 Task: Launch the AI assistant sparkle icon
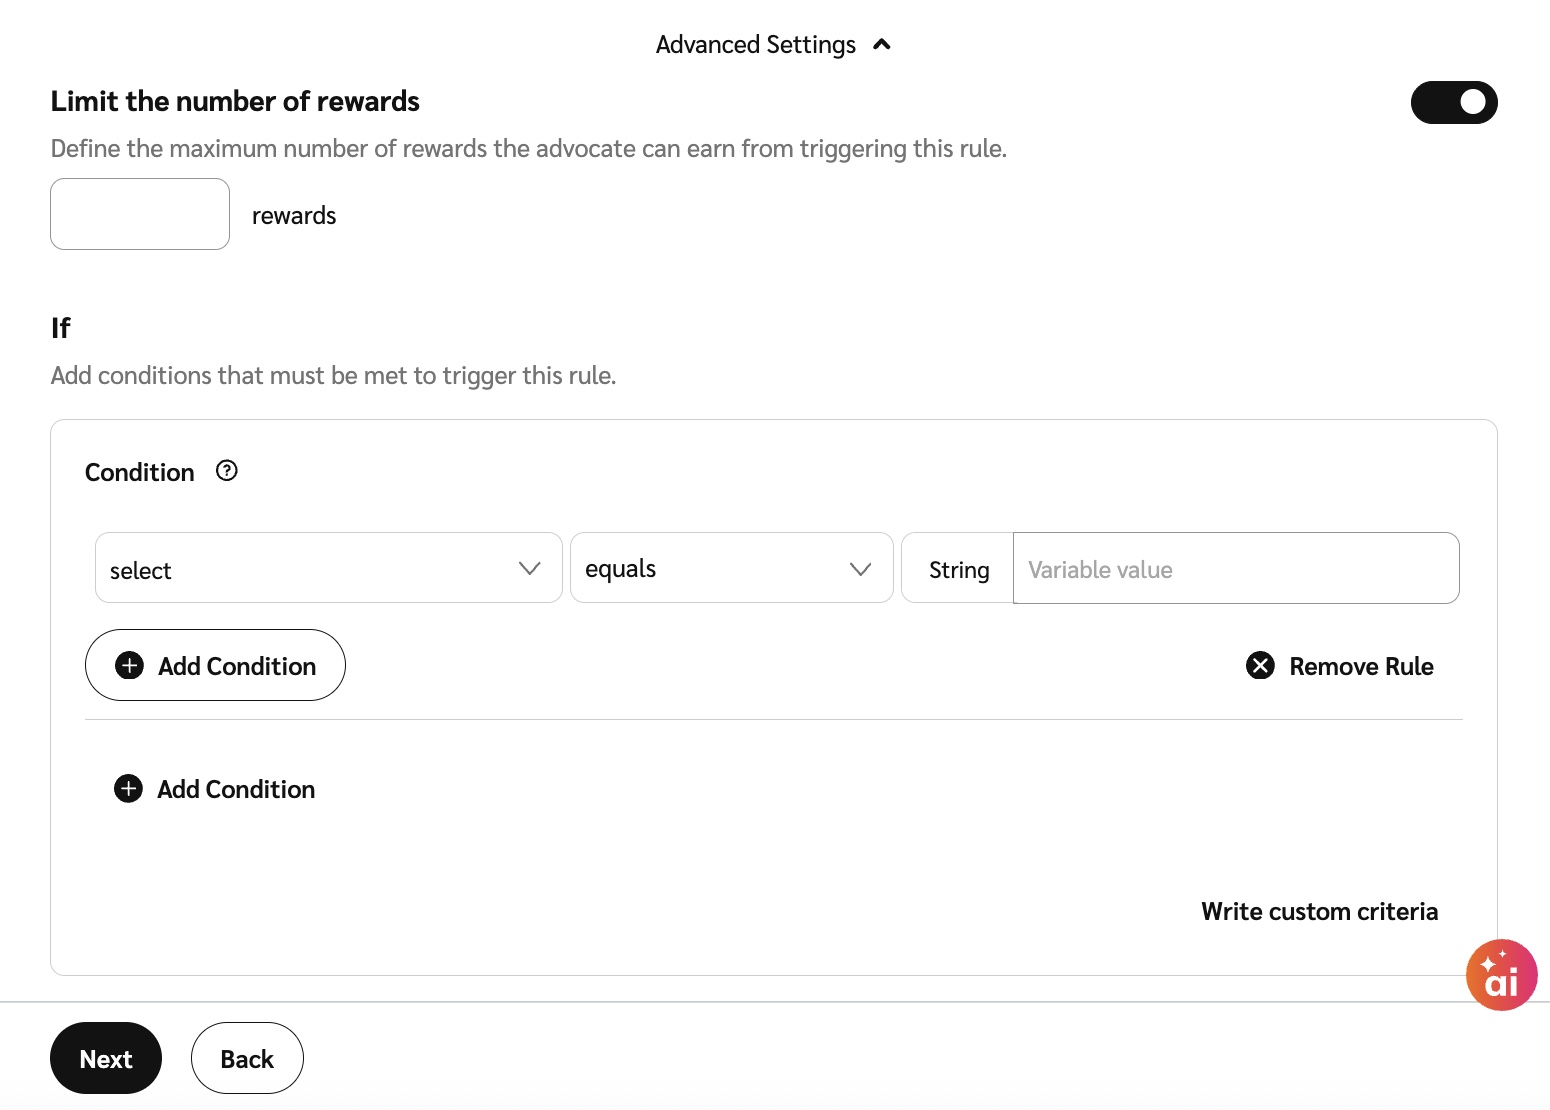1501,975
